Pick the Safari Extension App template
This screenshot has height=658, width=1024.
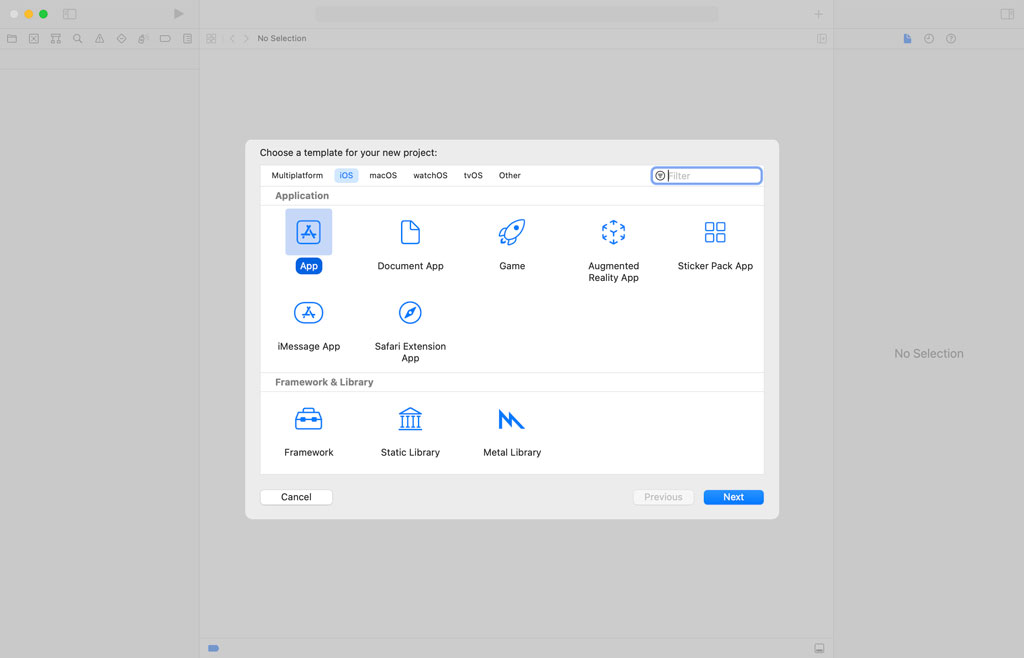point(410,313)
